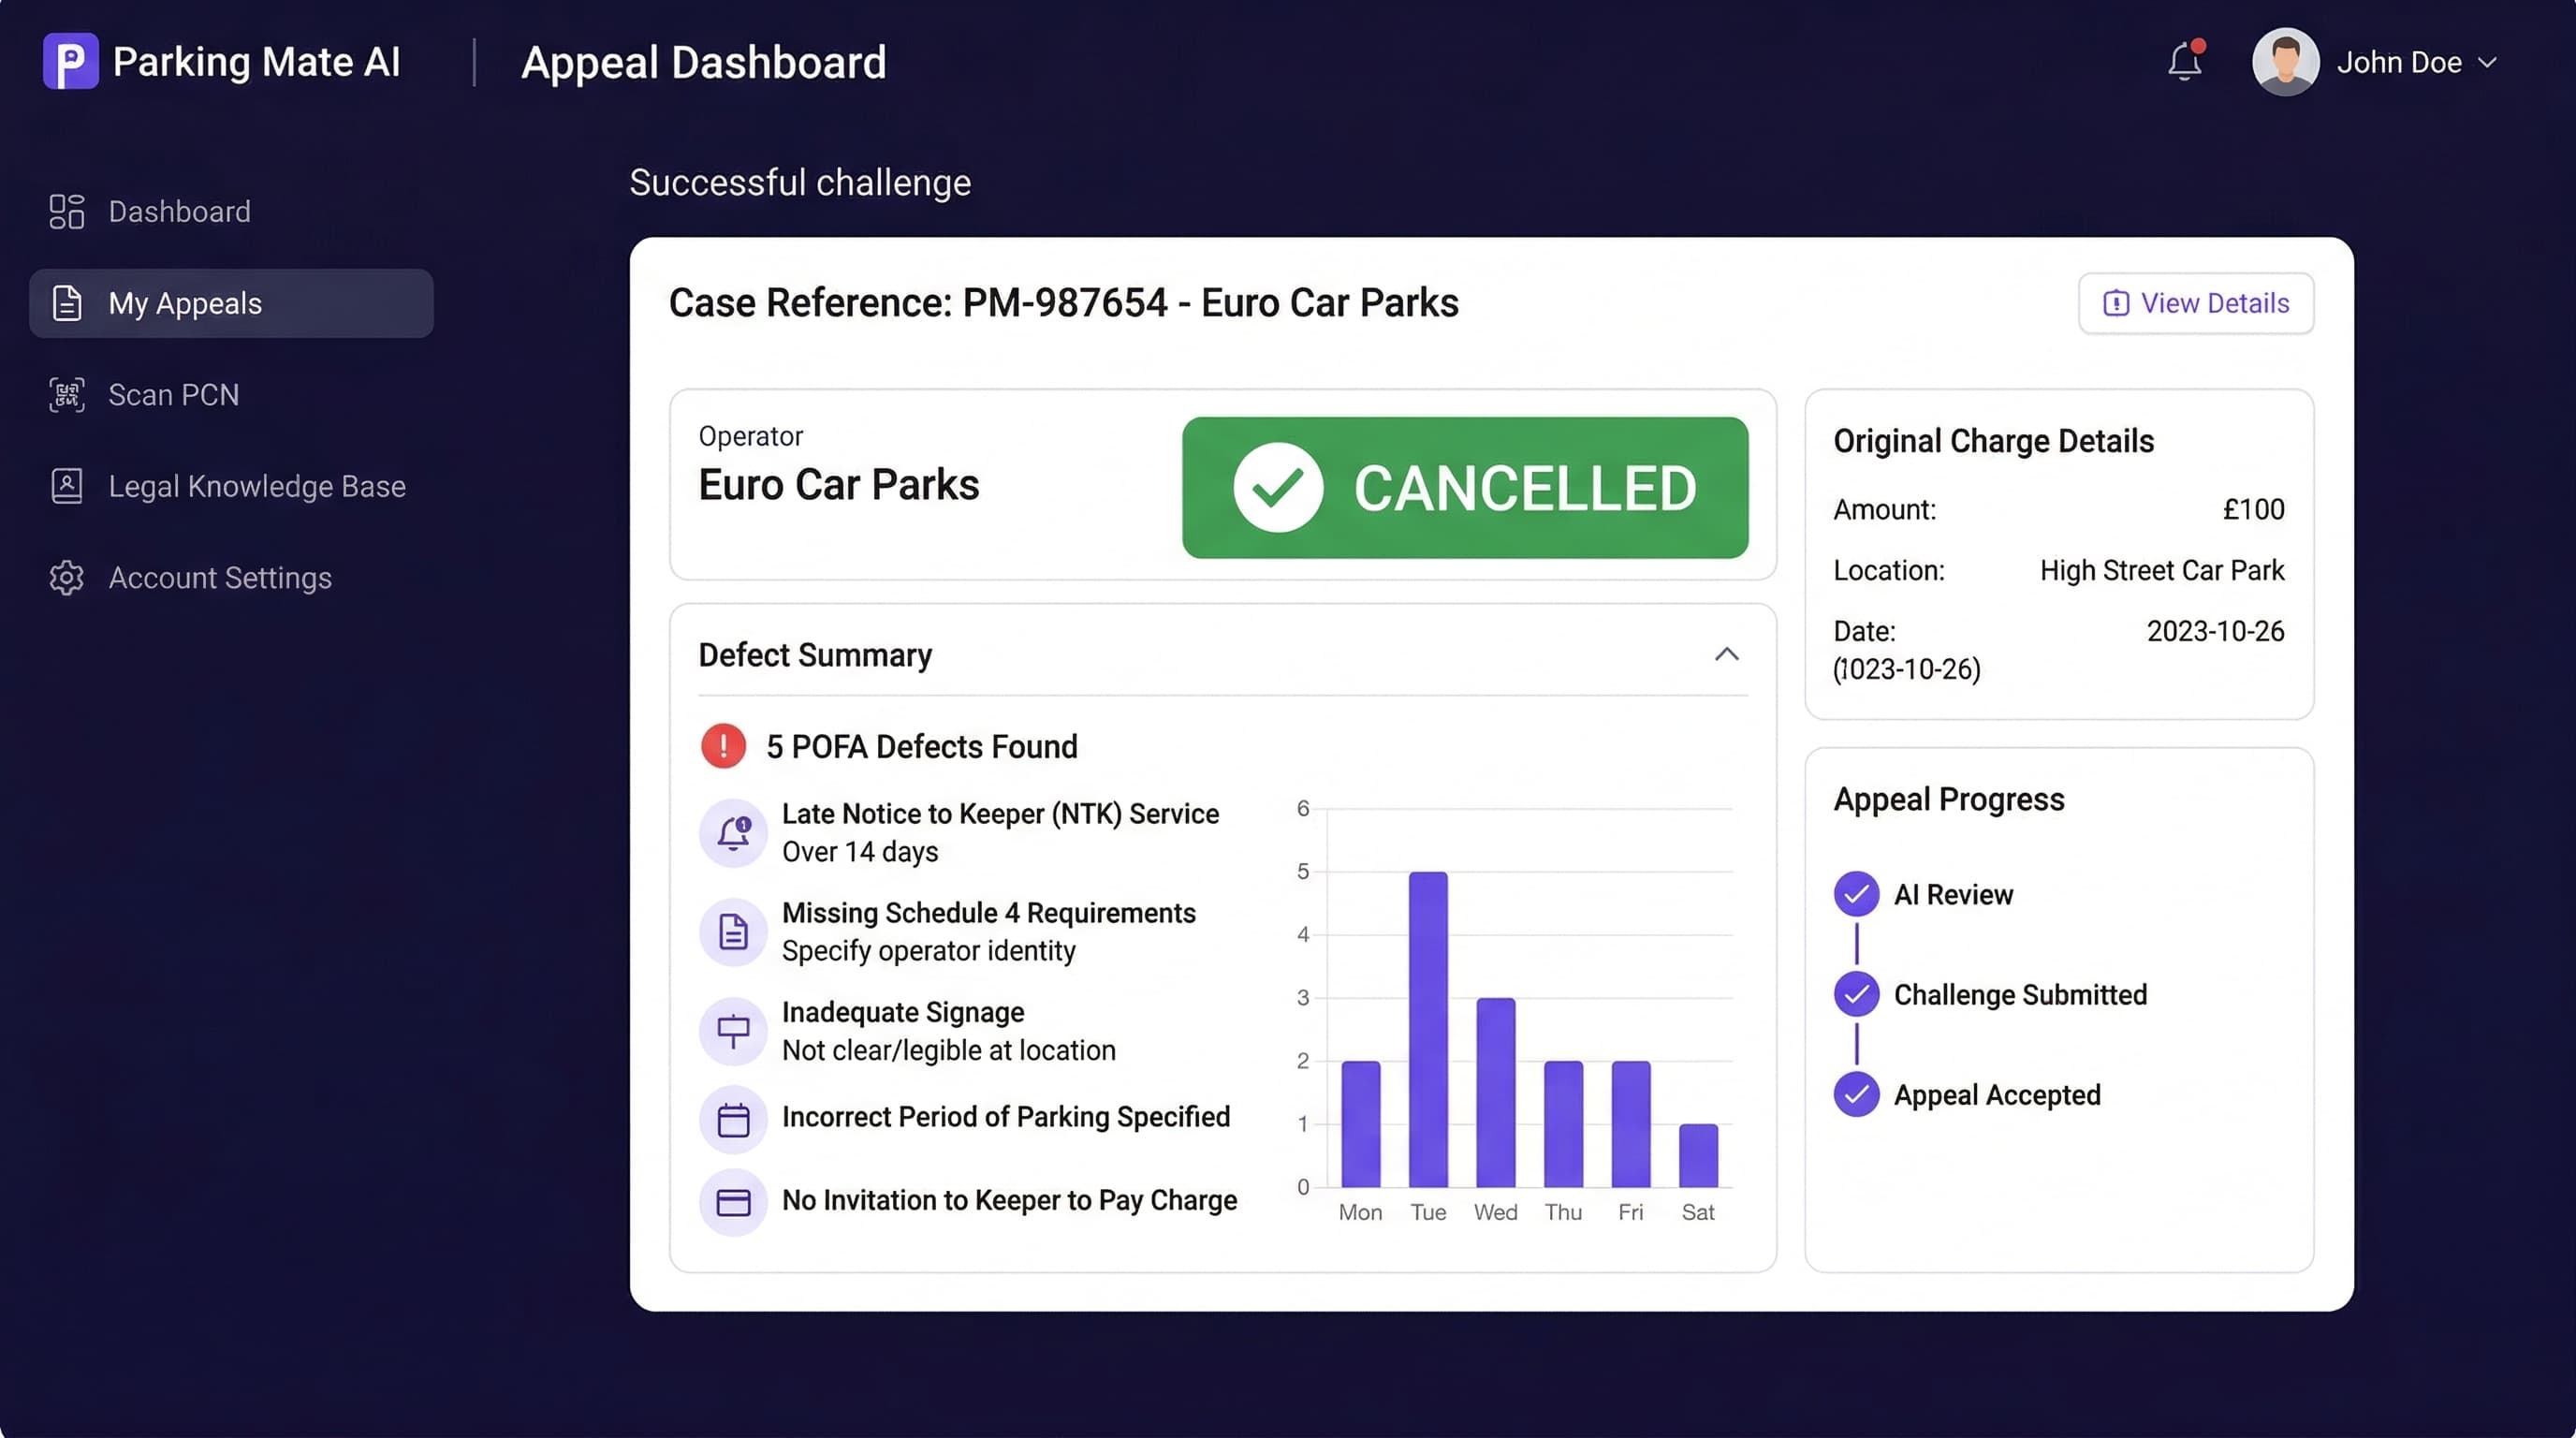Click the Appeal Accepted completed checkmark
Viewport: 2576px width, 1438px height.
[x=1856, y=1094]
